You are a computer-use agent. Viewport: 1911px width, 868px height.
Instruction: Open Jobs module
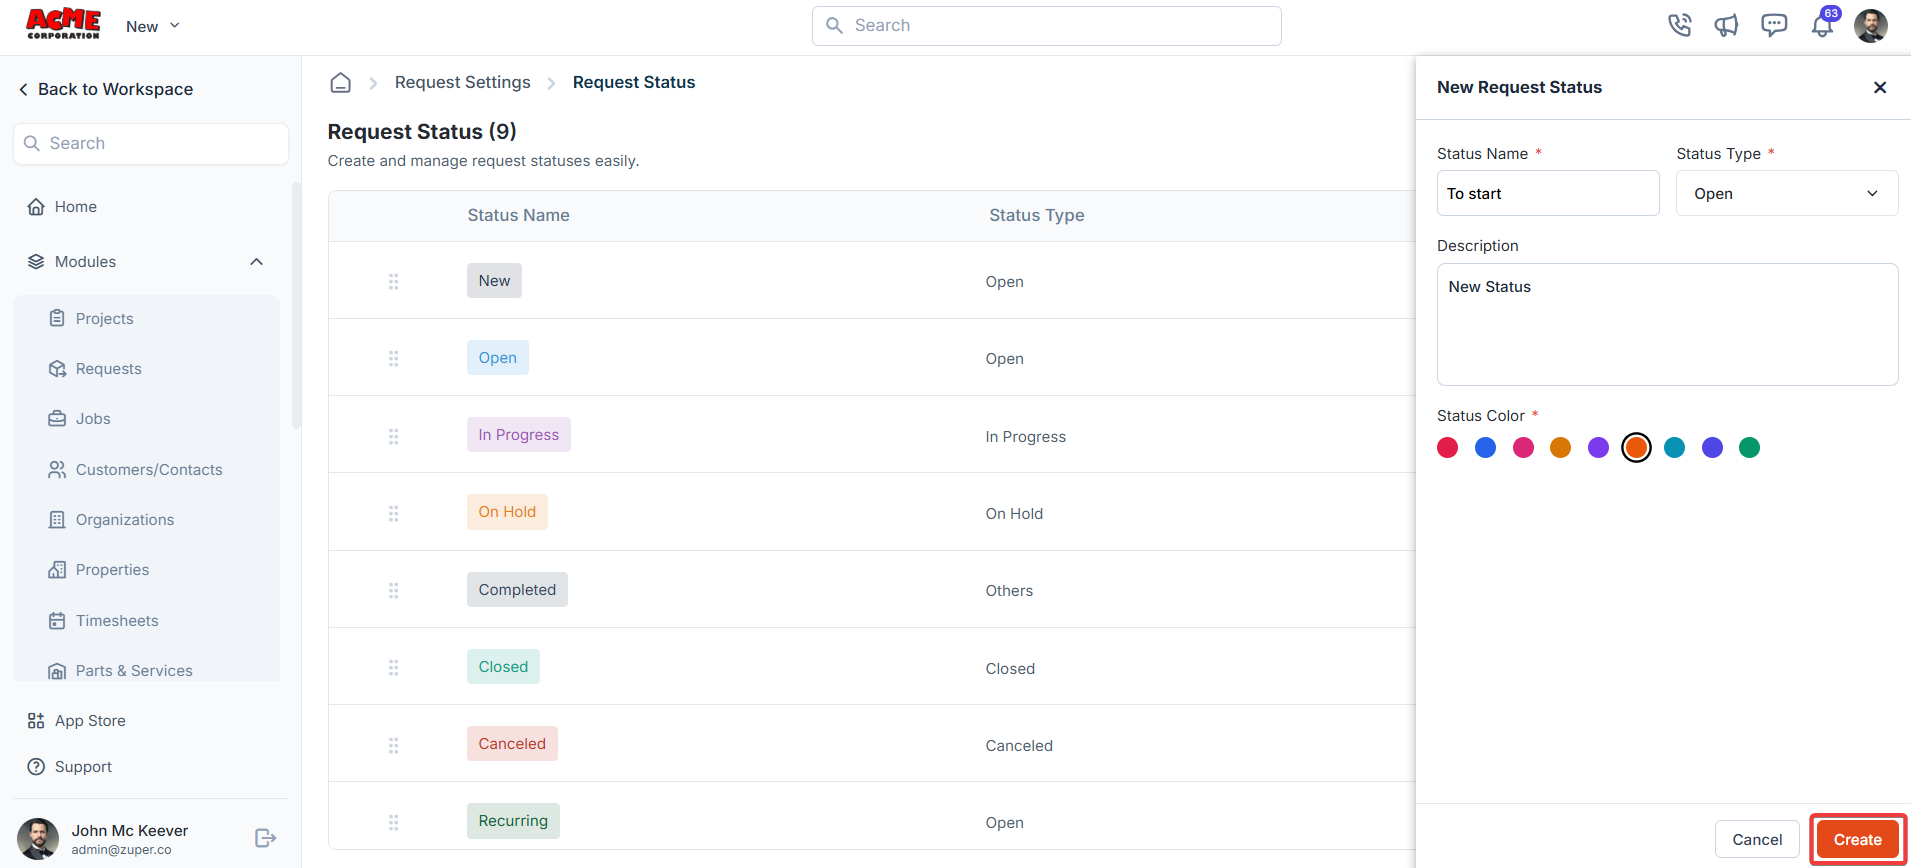(x=79, y=419)
